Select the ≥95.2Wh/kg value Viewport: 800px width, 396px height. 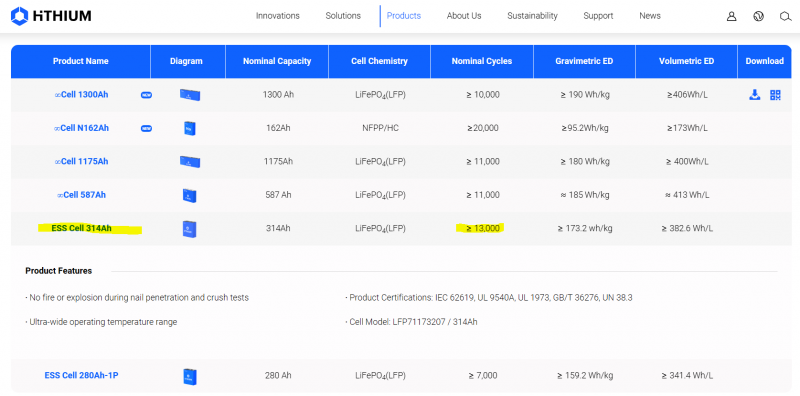click(585, 128)
